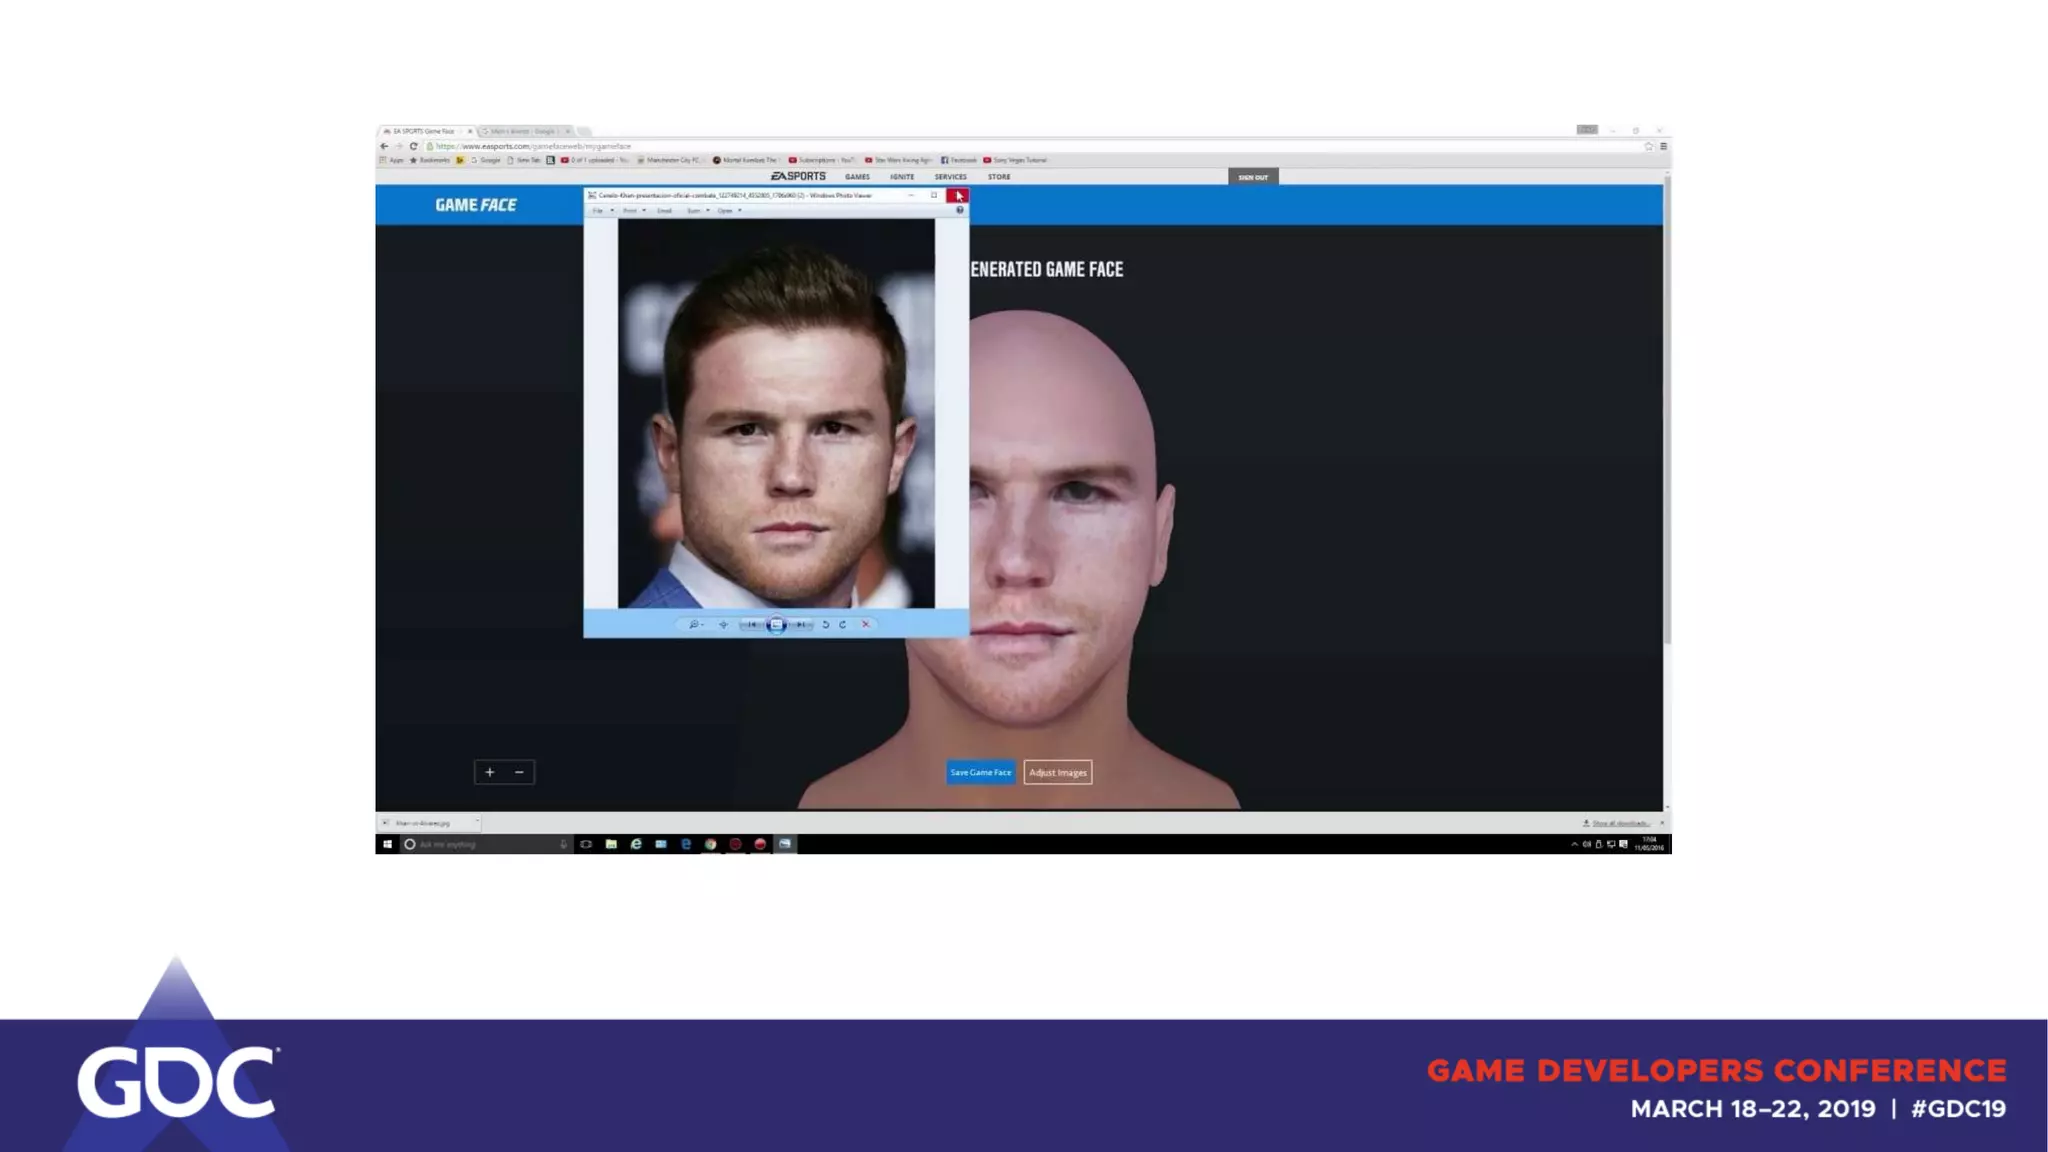The height and width of the screenshot is (1152, 2048).
Task: Click the SIGN OUT button
Action: [1252, 177]
